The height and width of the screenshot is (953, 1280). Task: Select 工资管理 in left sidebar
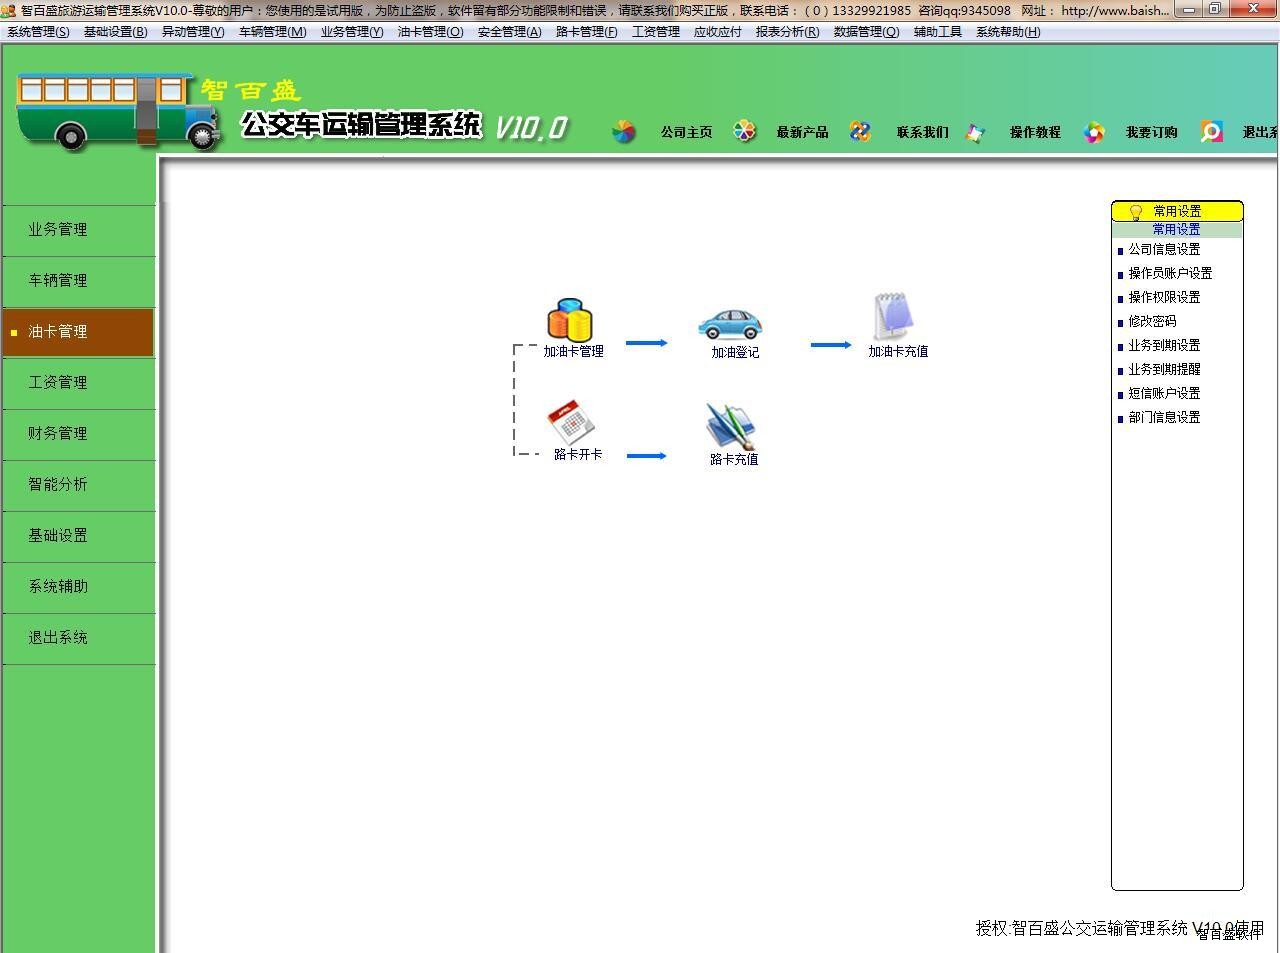point(78,383)
